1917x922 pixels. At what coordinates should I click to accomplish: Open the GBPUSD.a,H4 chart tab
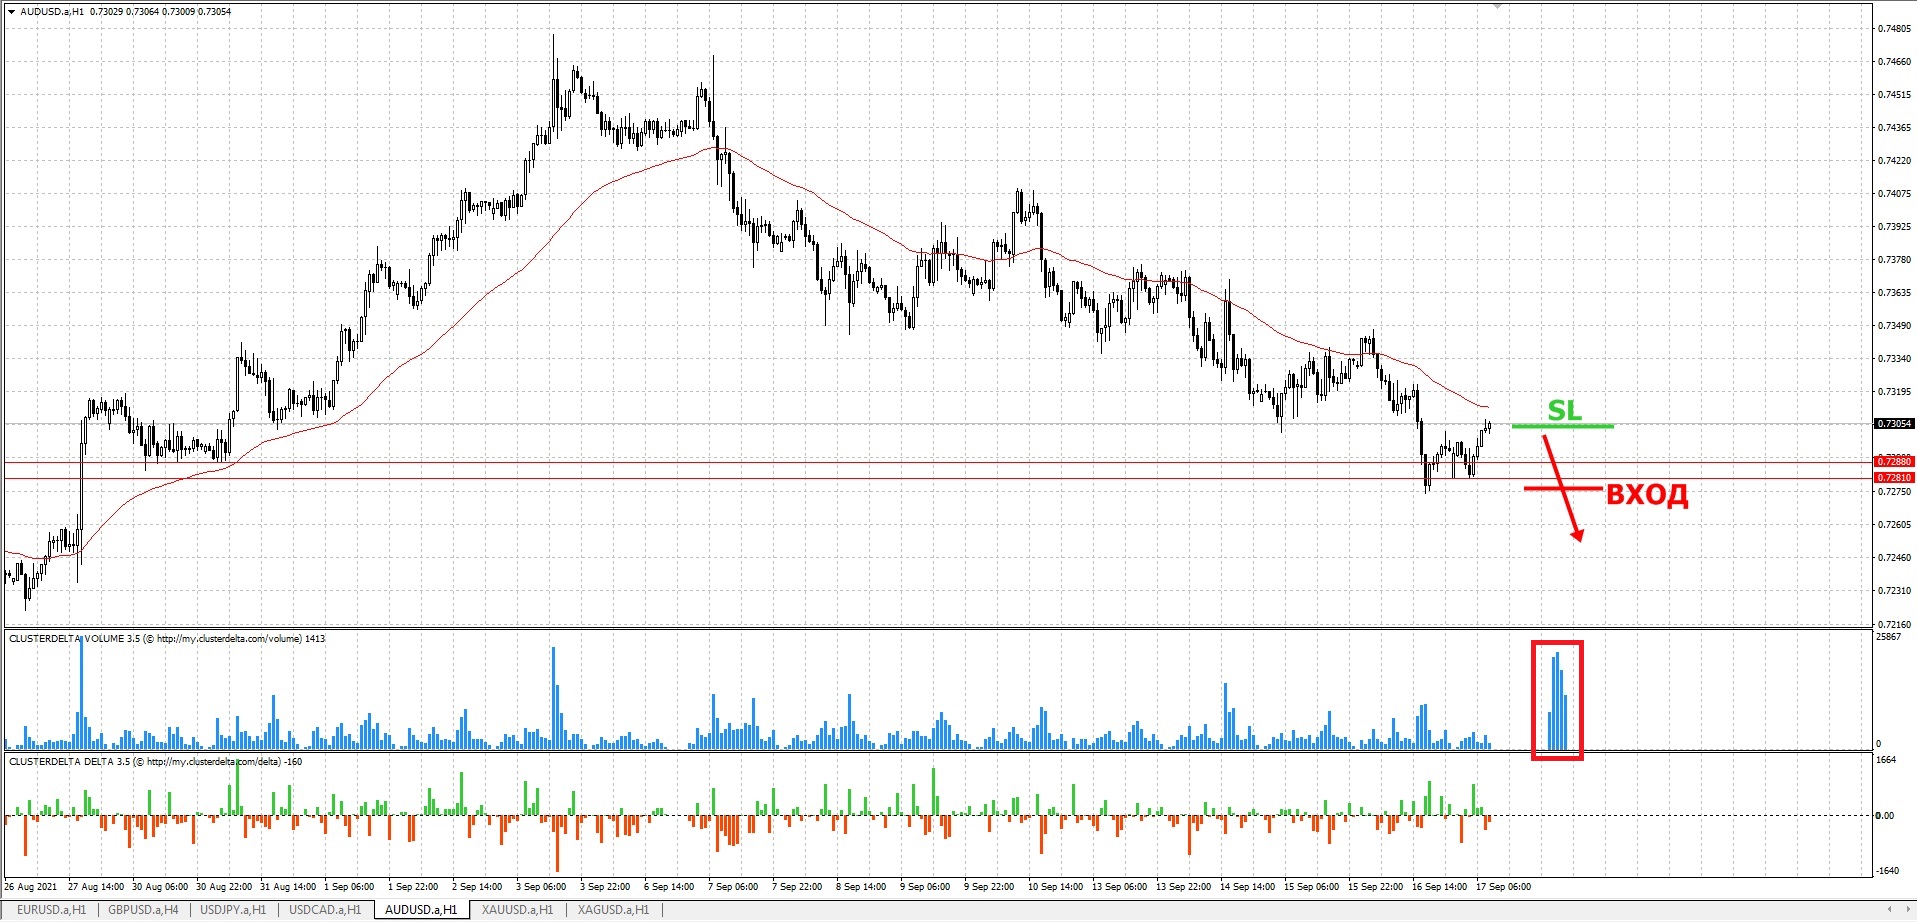pyautogui.click(x=143, y=910)
